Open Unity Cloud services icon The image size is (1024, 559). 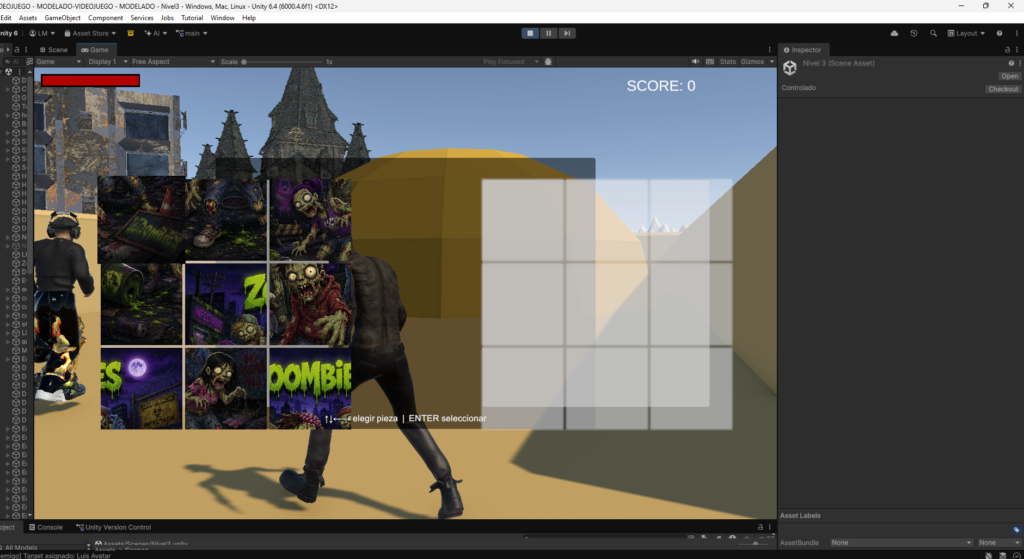point(894,33)
